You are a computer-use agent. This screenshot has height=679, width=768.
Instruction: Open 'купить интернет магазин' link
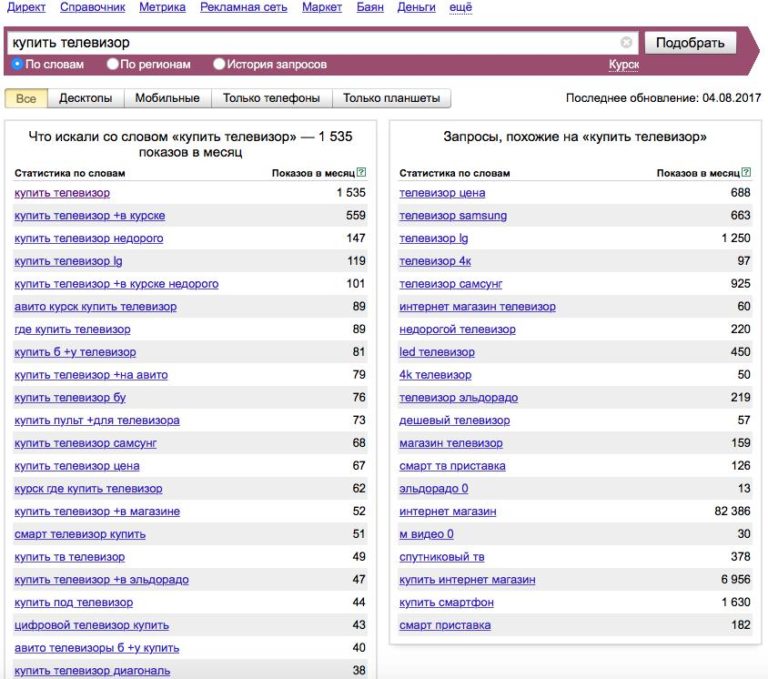[x=467, y=580]
